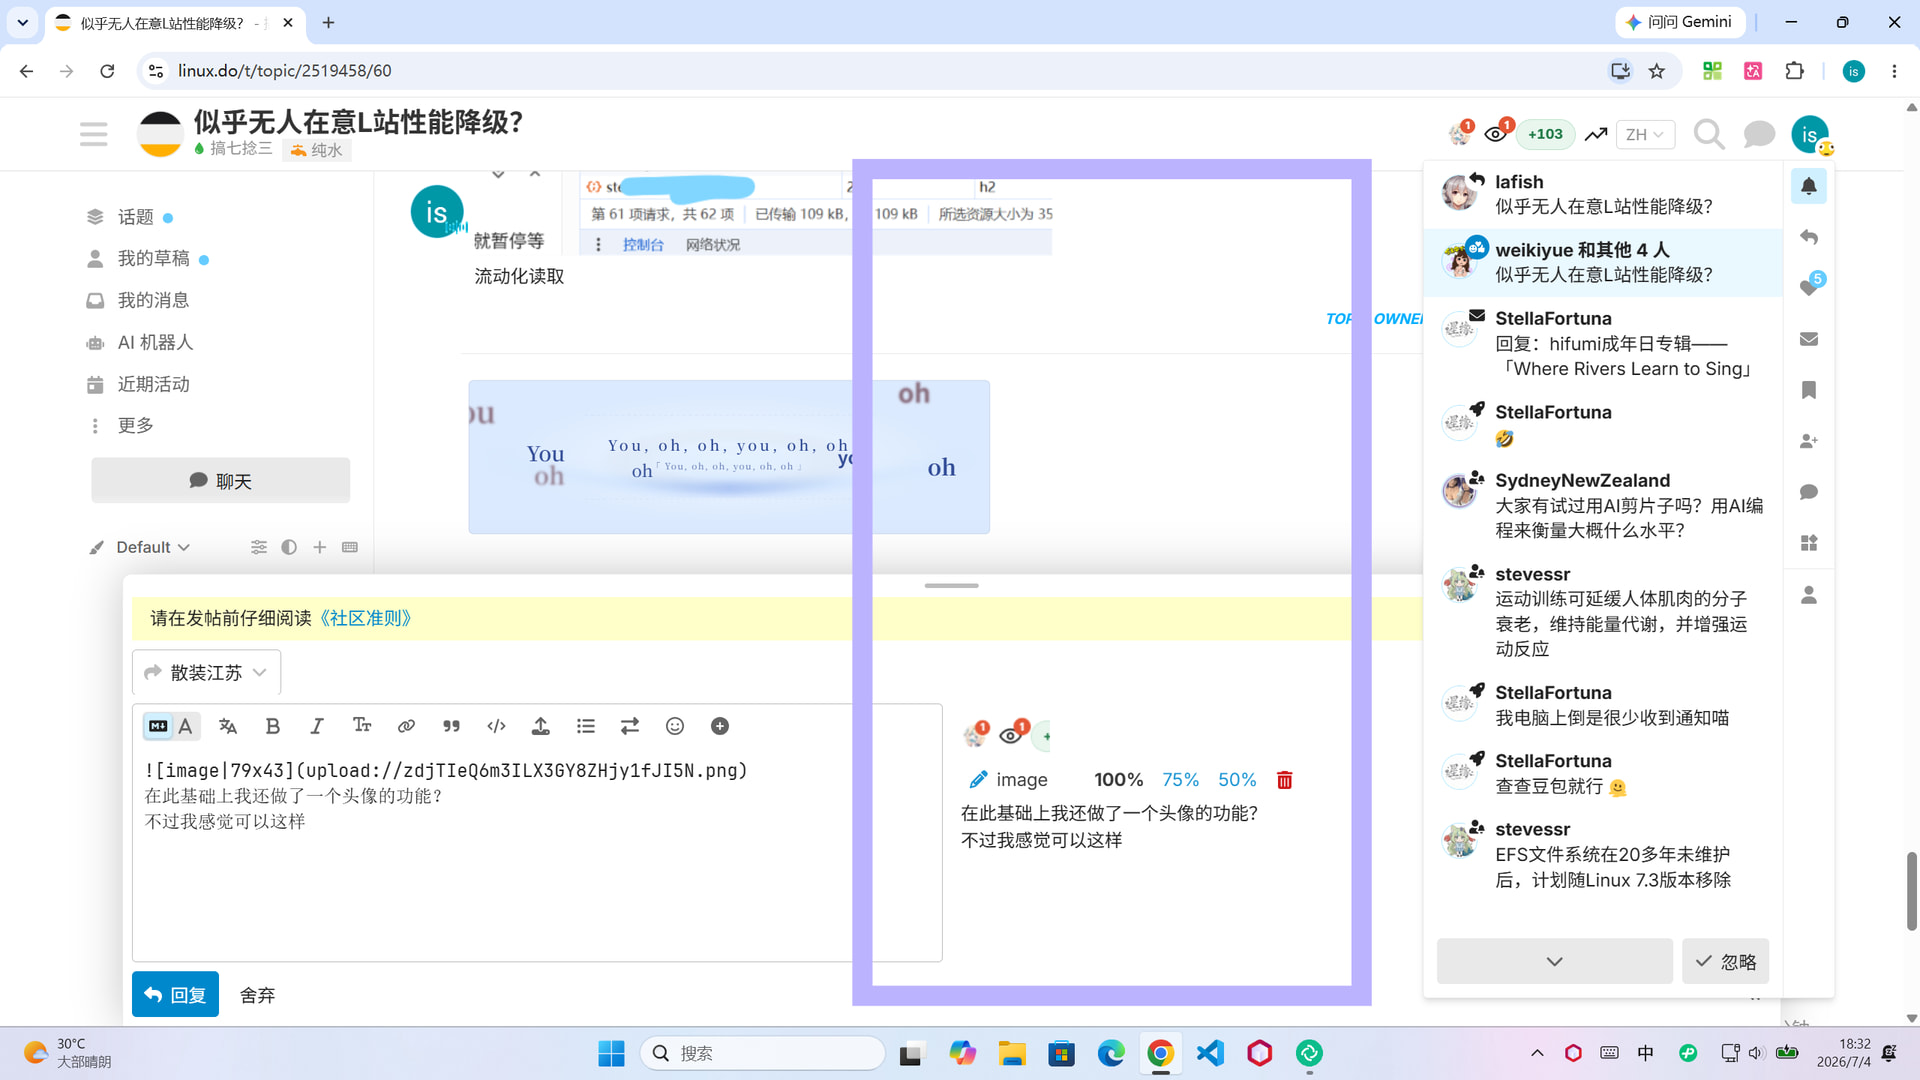This screenshot has width=1920, height=1080.
Task: Open the messages envelope tab in the user menu
Action: coord(1809,339)
